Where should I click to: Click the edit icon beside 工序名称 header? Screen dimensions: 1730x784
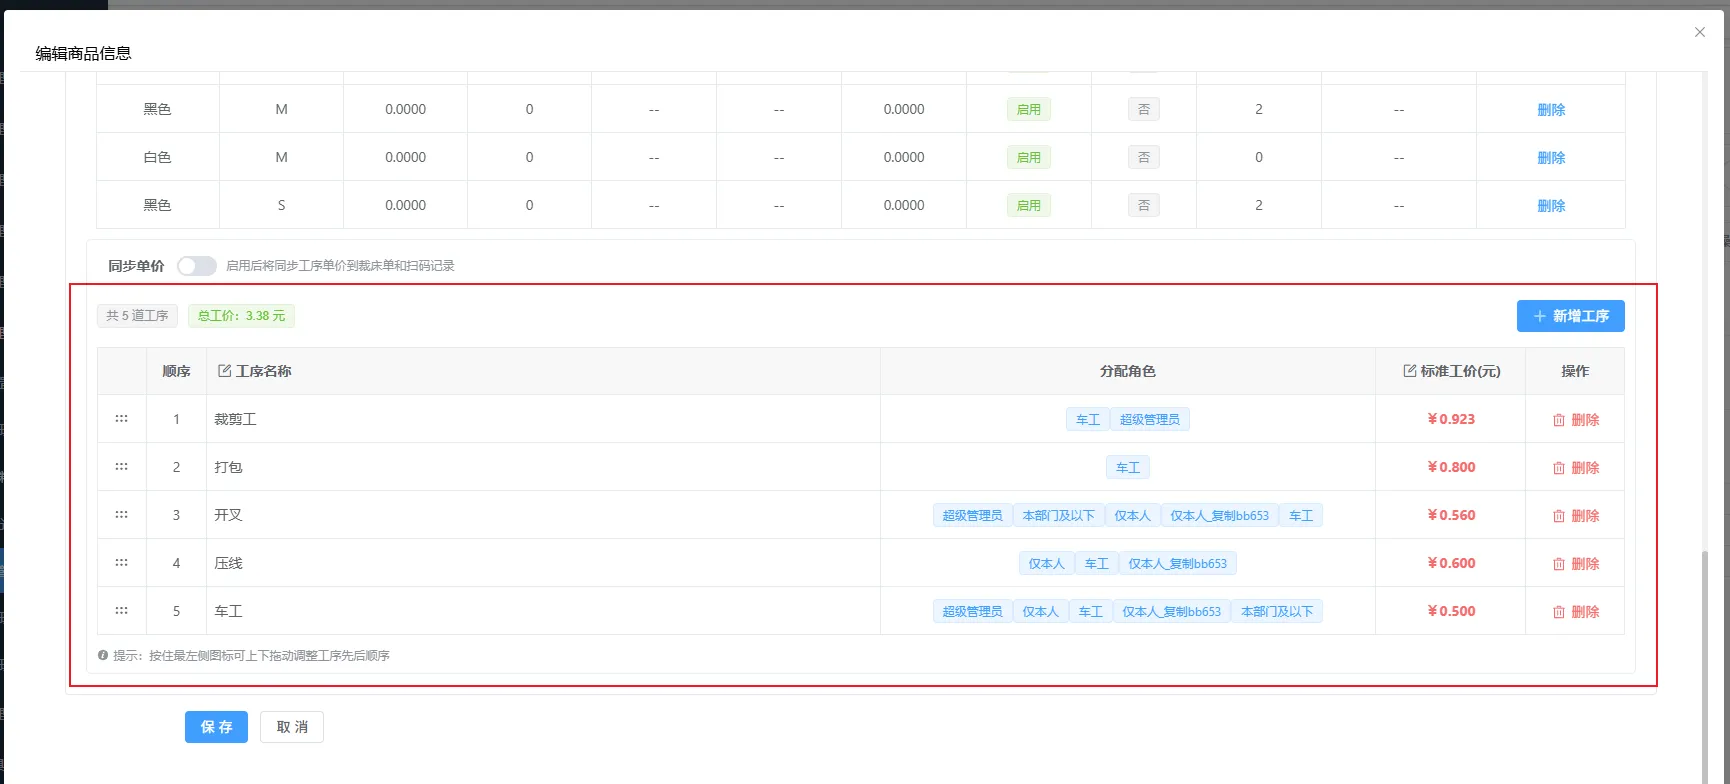coord(224,371)
